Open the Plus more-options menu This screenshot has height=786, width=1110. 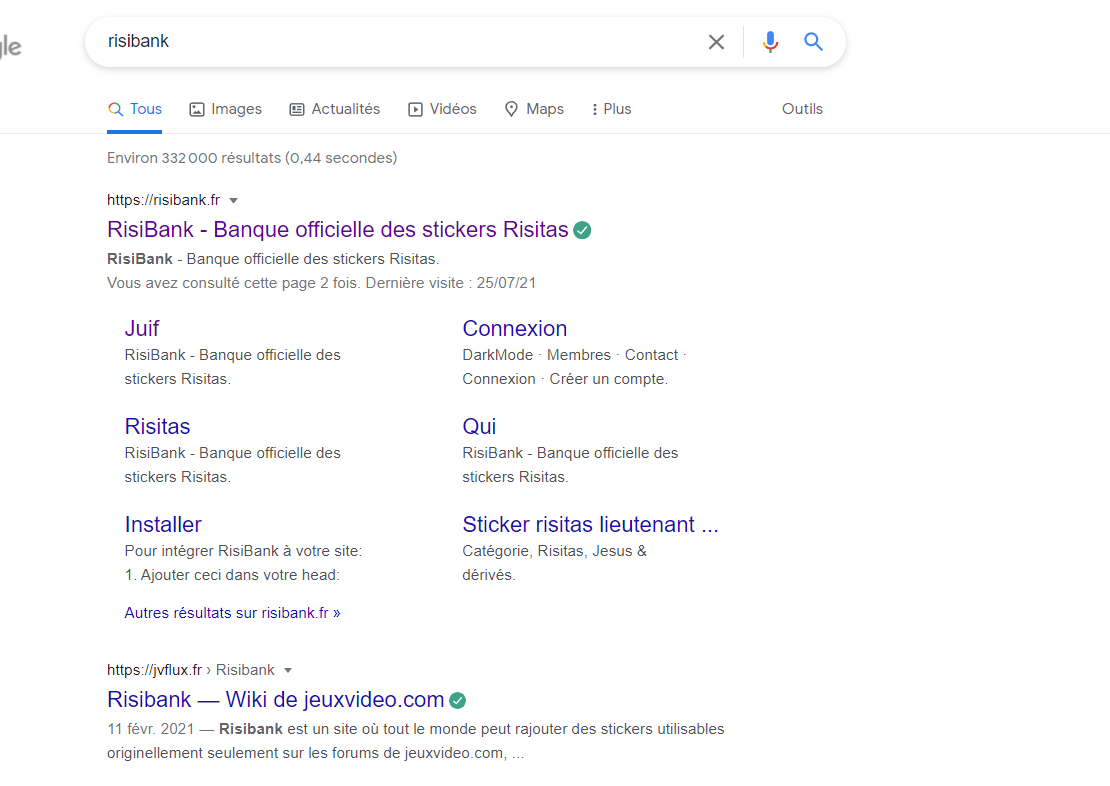pos(611,109)
